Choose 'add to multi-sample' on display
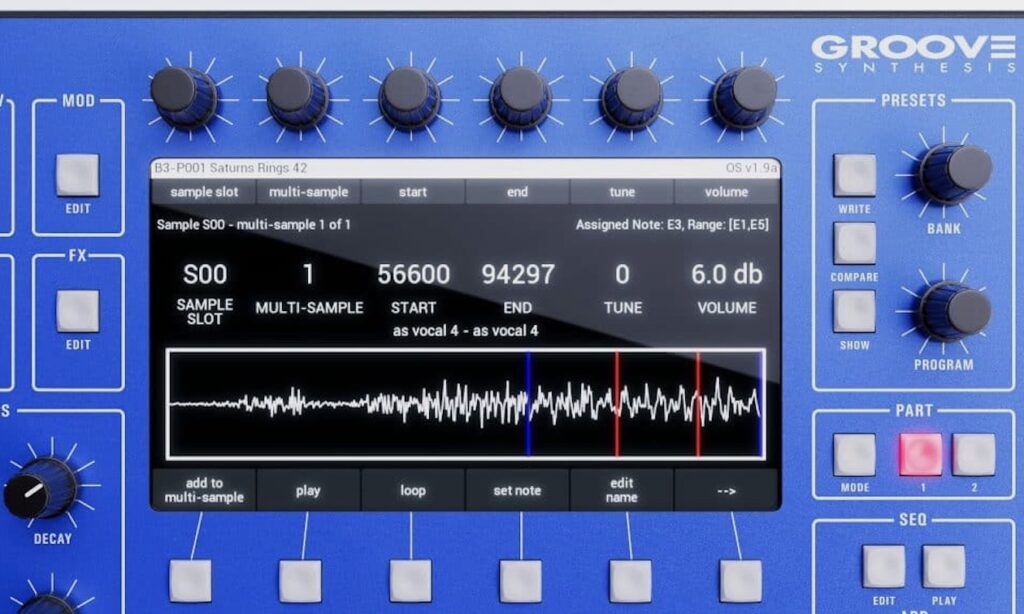1024x614 pixels. coord(204,491)
